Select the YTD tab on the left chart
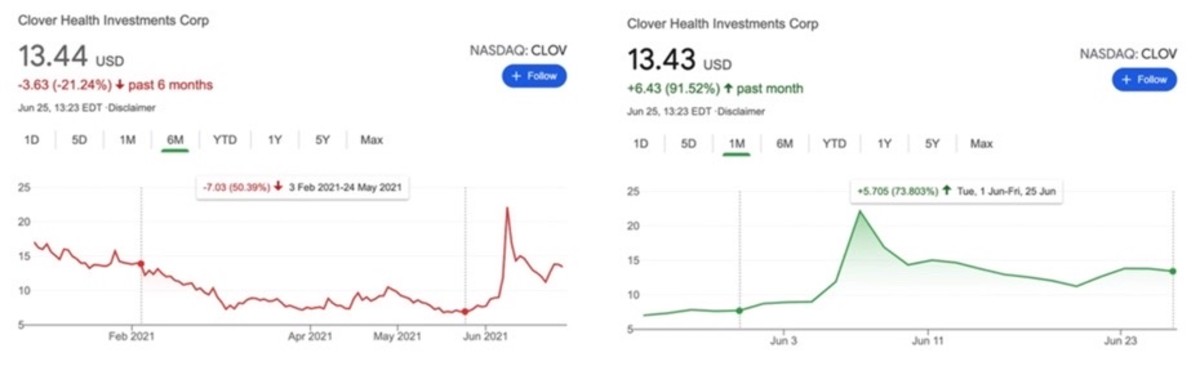 pyautogui.click(x=225, y=140)
